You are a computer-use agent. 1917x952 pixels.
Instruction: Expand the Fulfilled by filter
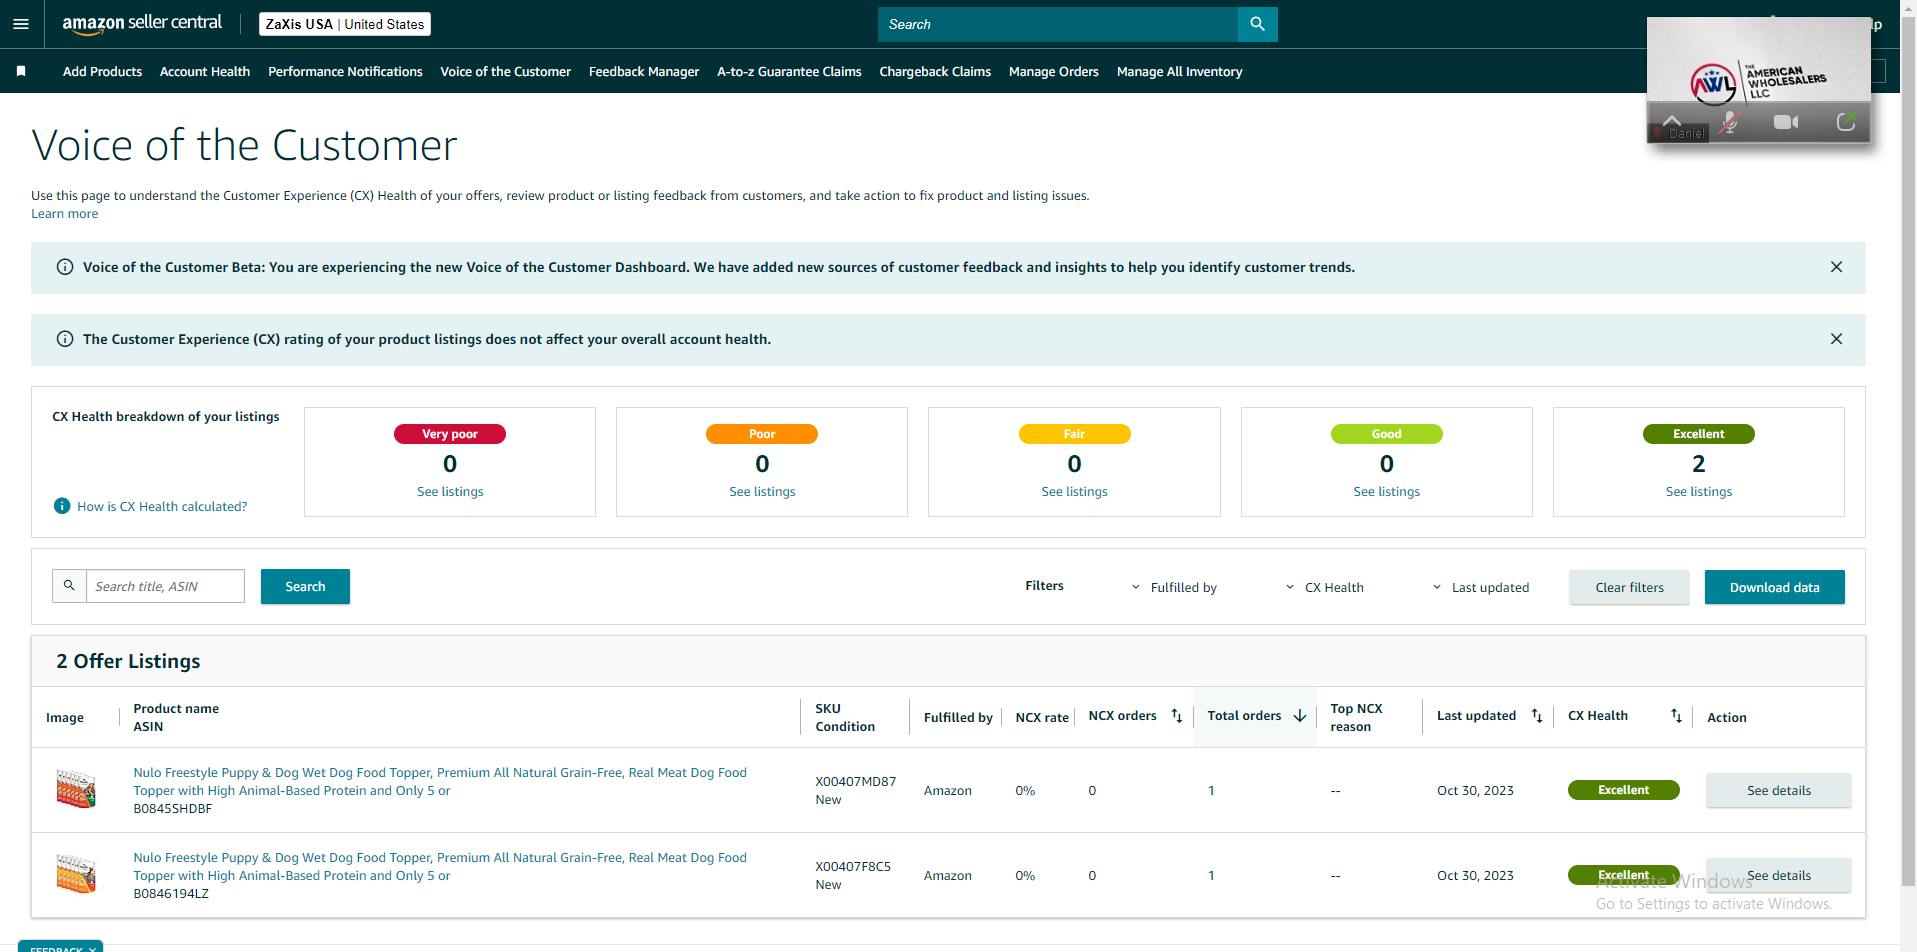point(1174,587)
